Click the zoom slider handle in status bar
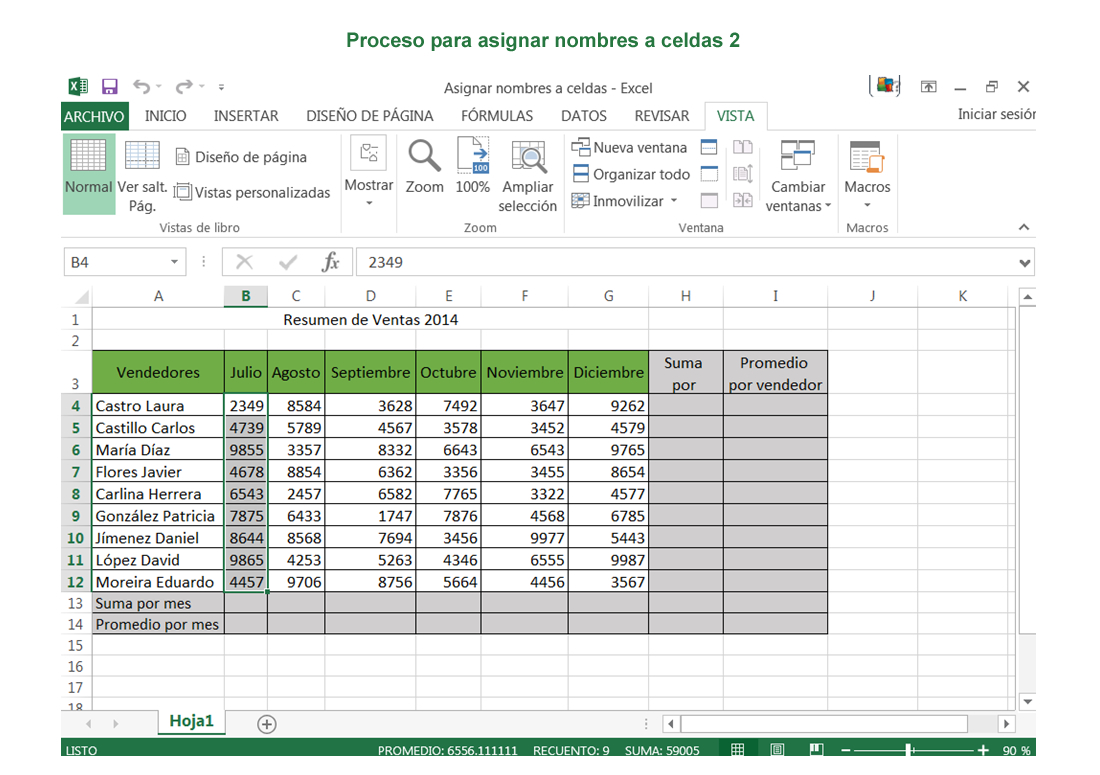Viewport: 1100px width, 775px height. (x=908, y=750)
